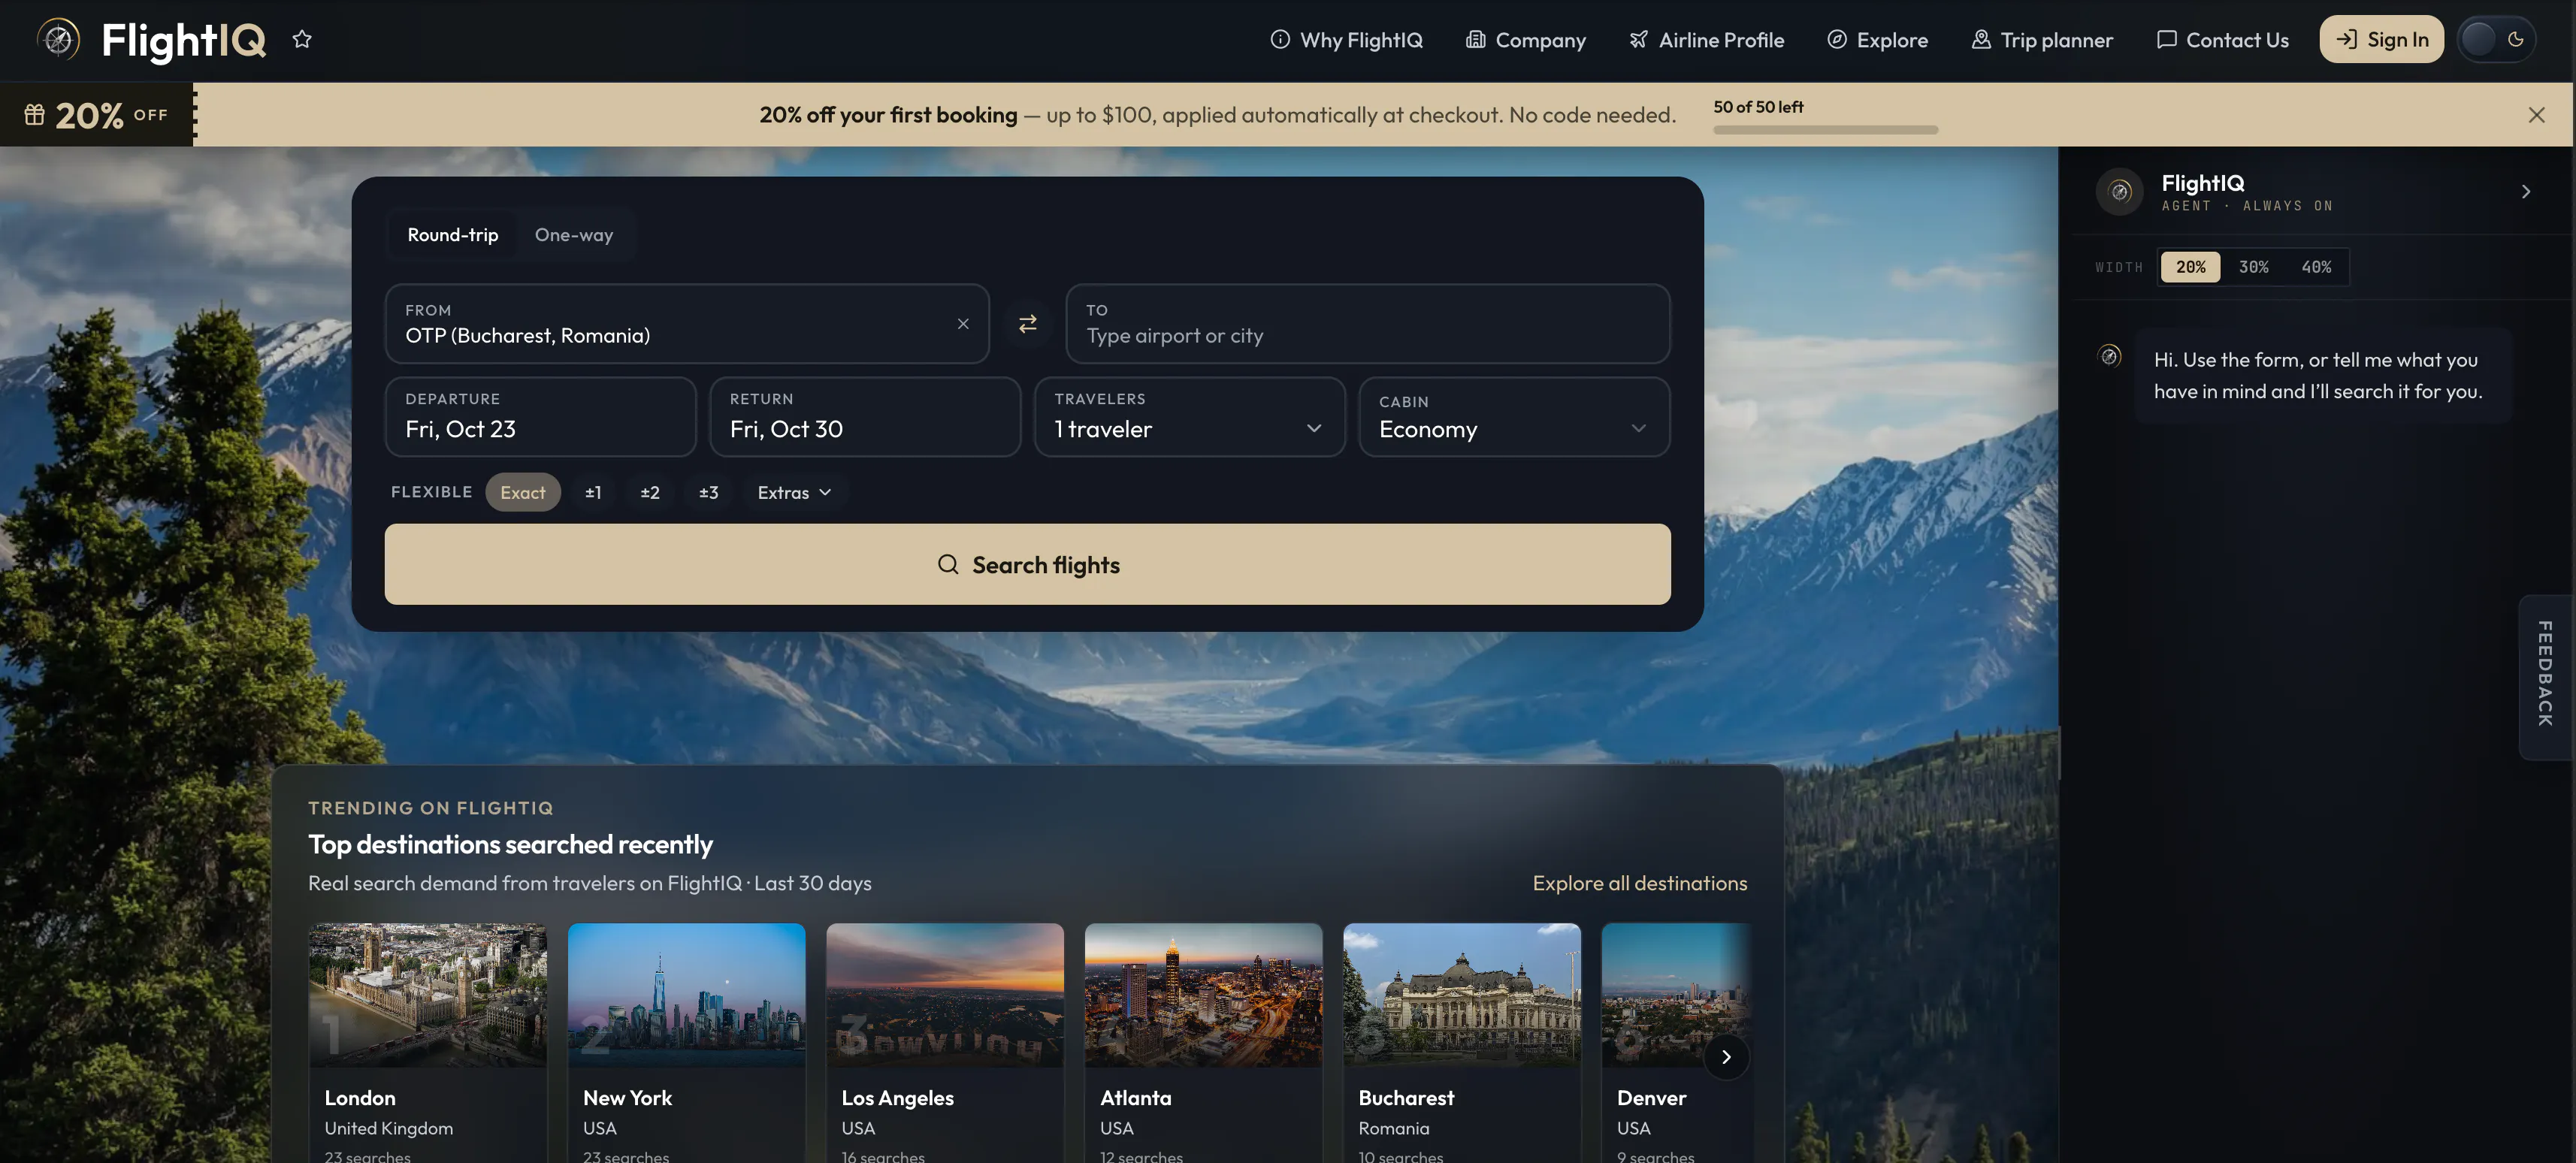Image resolution: width=2576 pixels, height=1163 pixels.
Task: Click the FlightIQ agent avatar icon
Action: point(2119,192)
